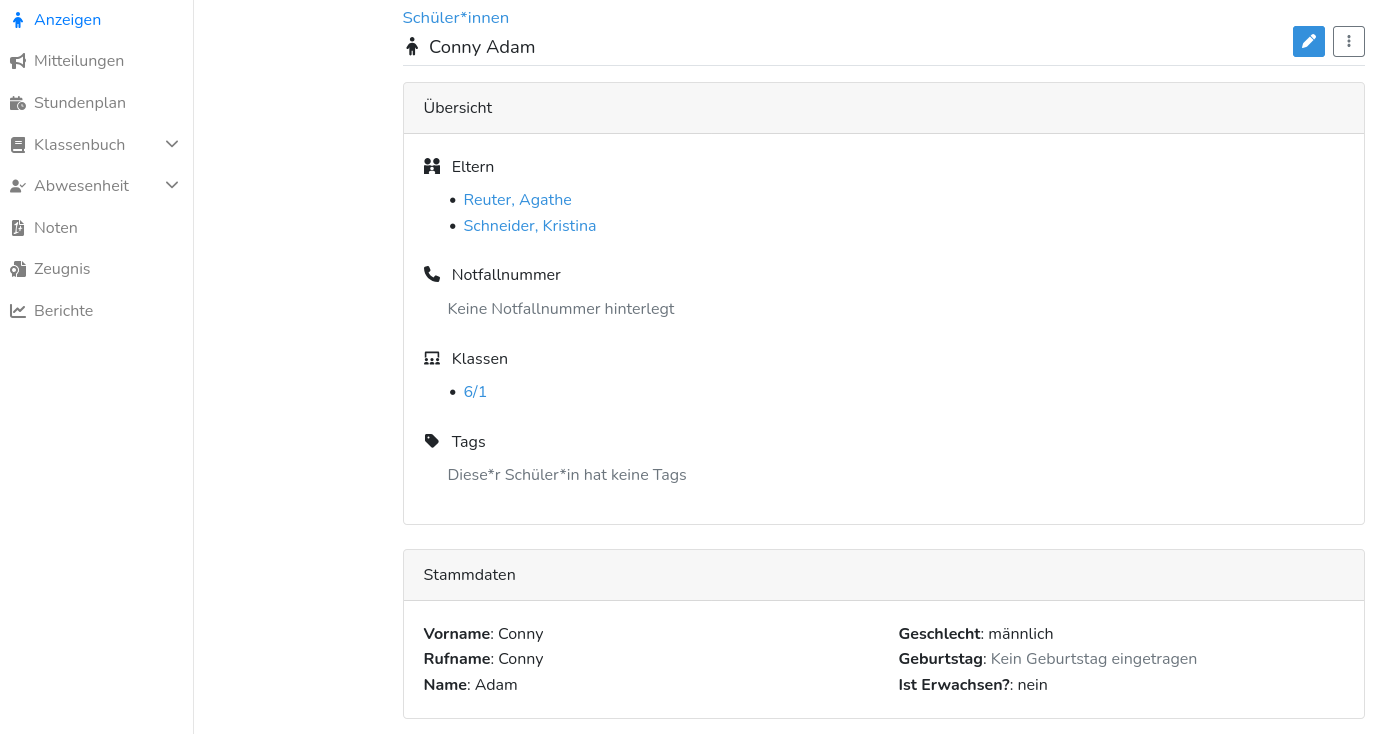The image size is (1388, 734).
Task: Click the Noten document icon
Action: pos(18,228)
